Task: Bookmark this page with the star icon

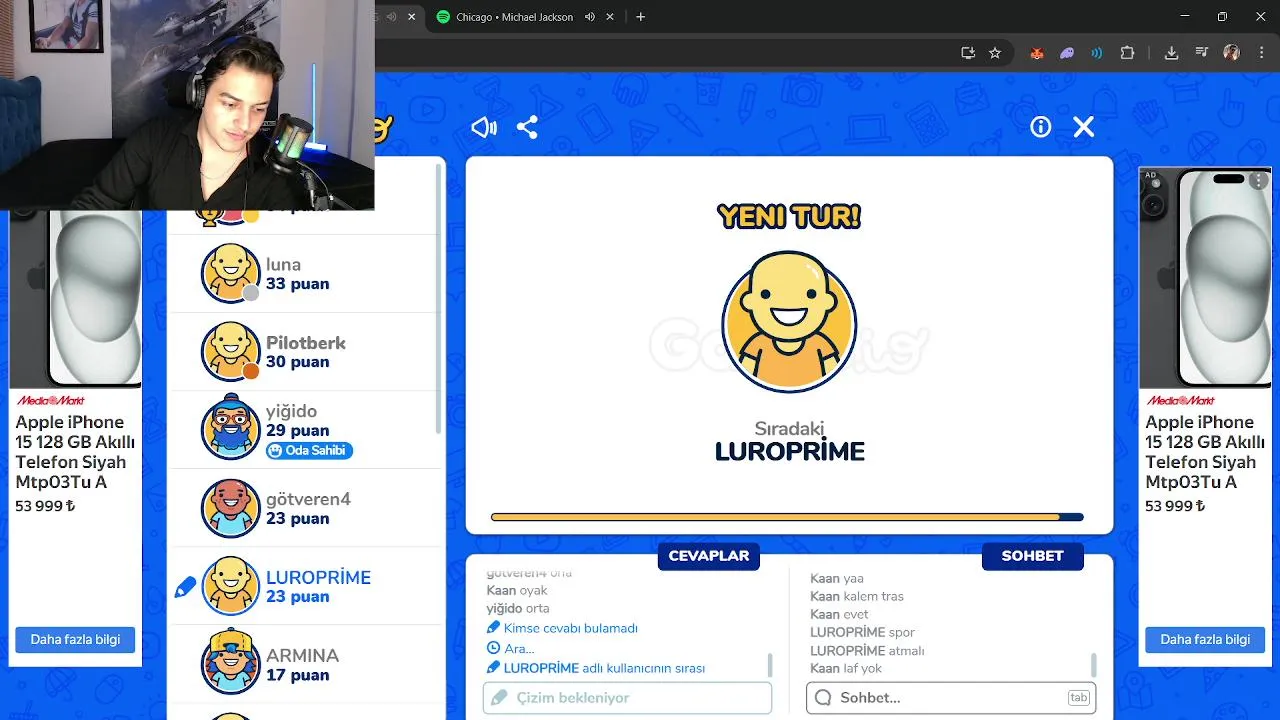Action: click(995, 53)
